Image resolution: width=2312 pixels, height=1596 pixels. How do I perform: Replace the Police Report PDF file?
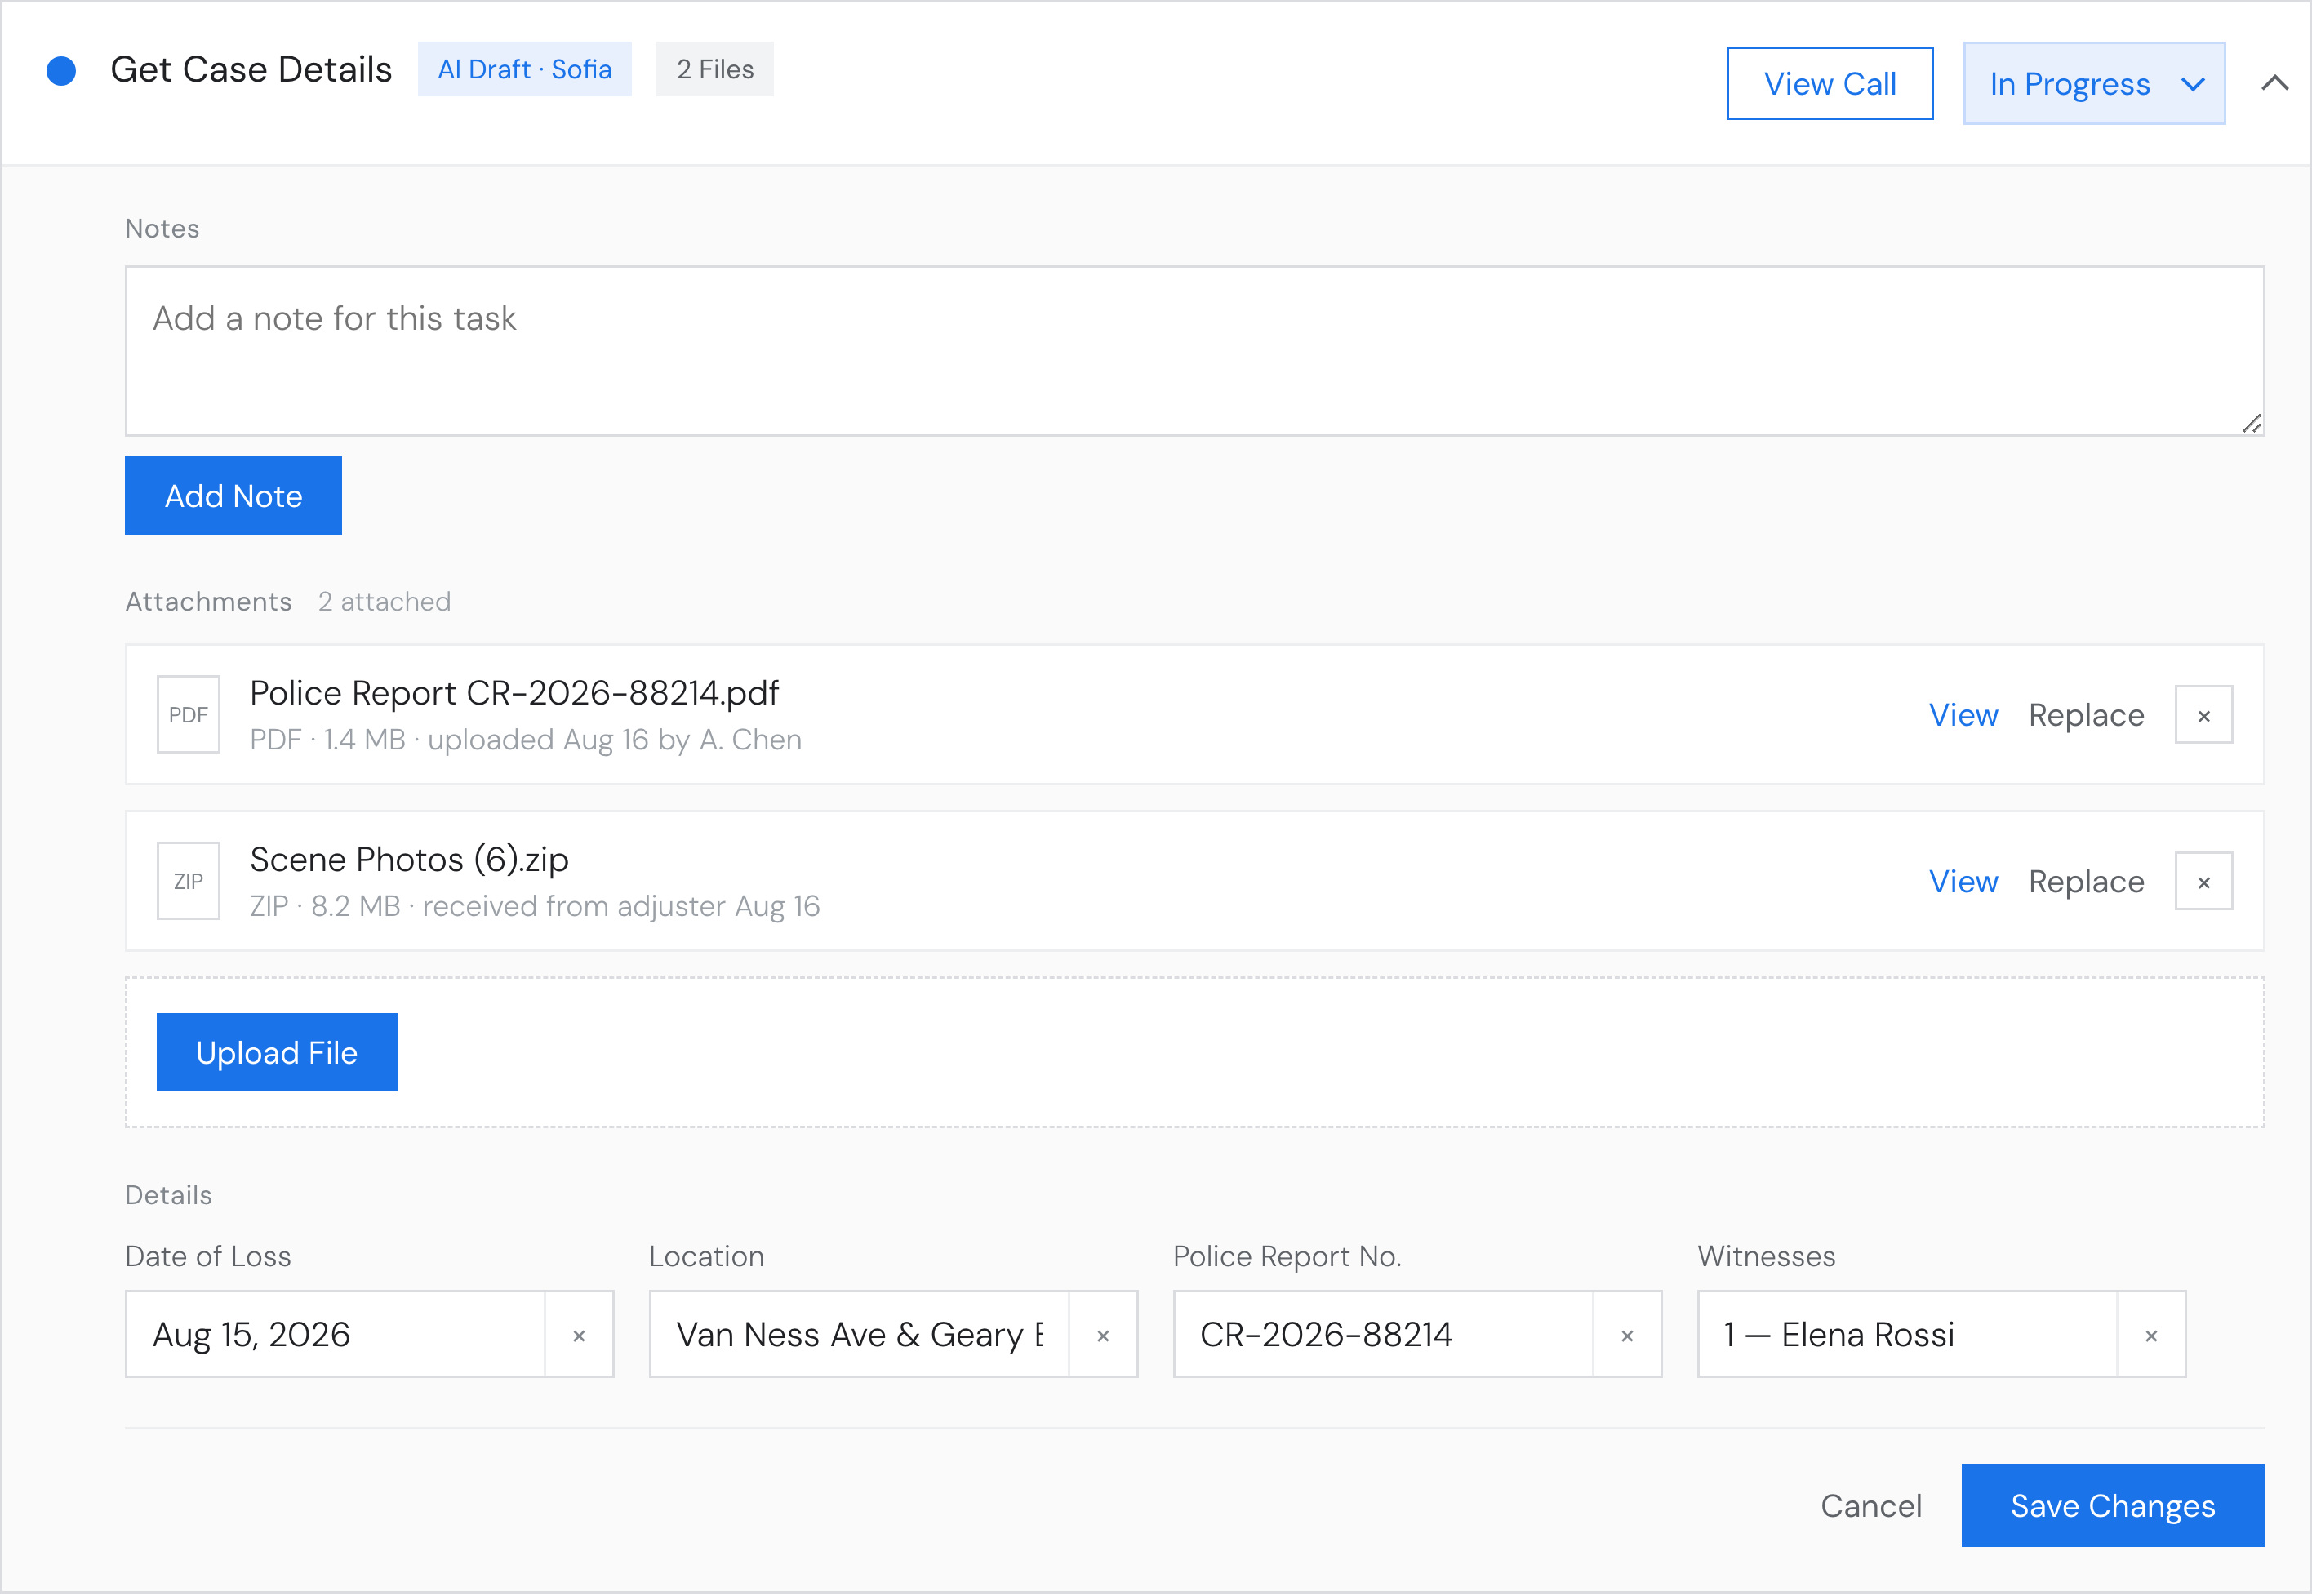[x=2086, y=715]
